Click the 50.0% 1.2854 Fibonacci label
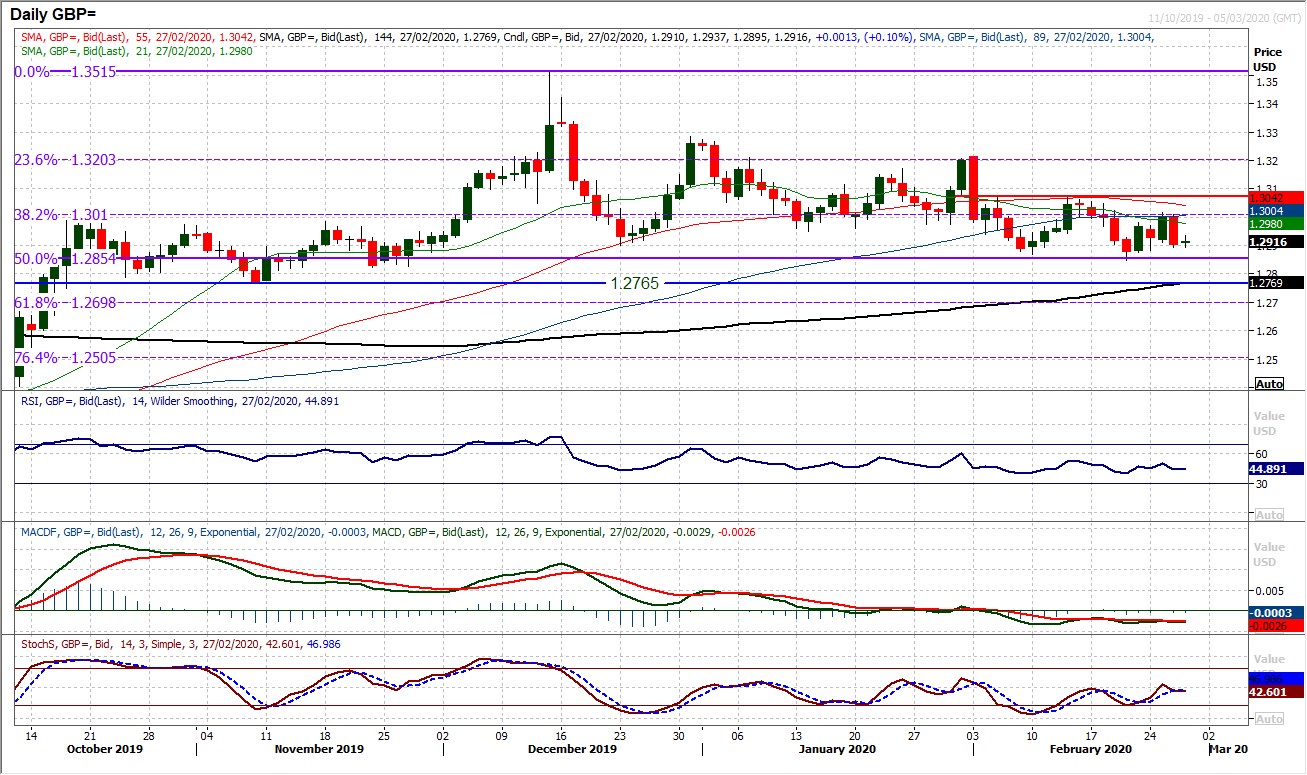Screen dimensions: 1307x775 [x=64, y=258]
